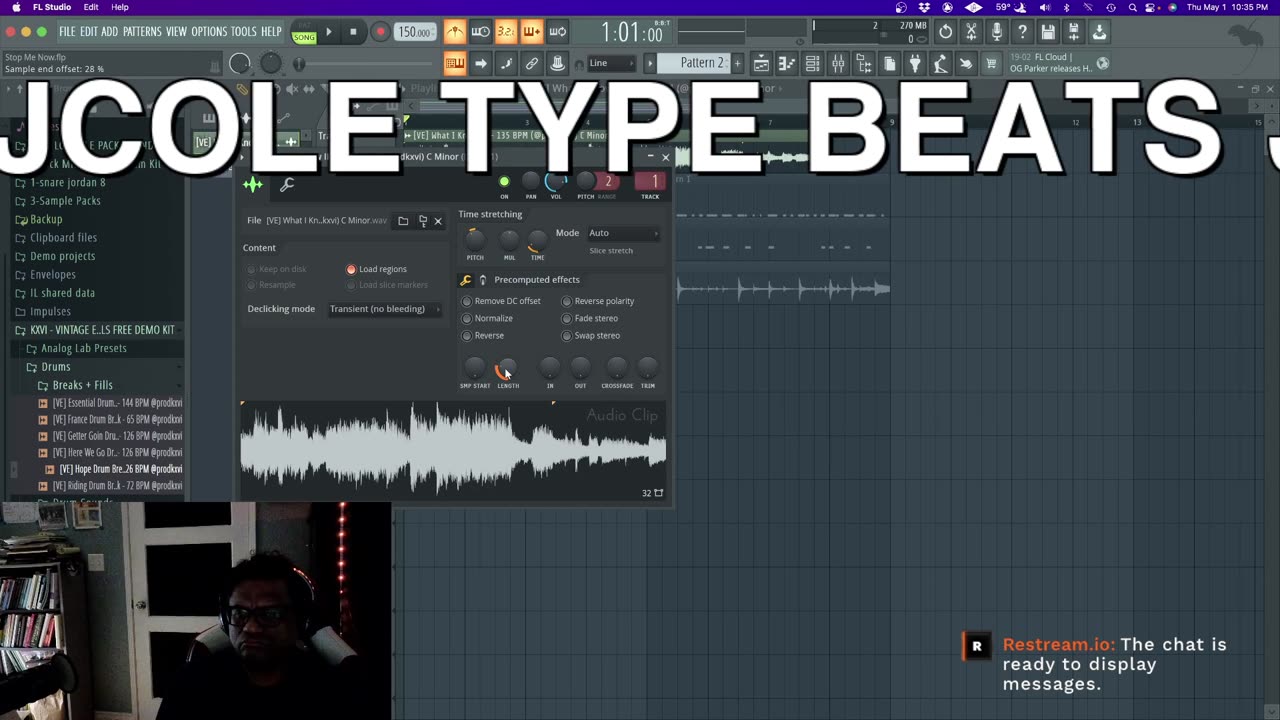Viewport: 1280px width, 720px height.
Task: Select the Hope Drum Break file in browser
Action: 119,469
